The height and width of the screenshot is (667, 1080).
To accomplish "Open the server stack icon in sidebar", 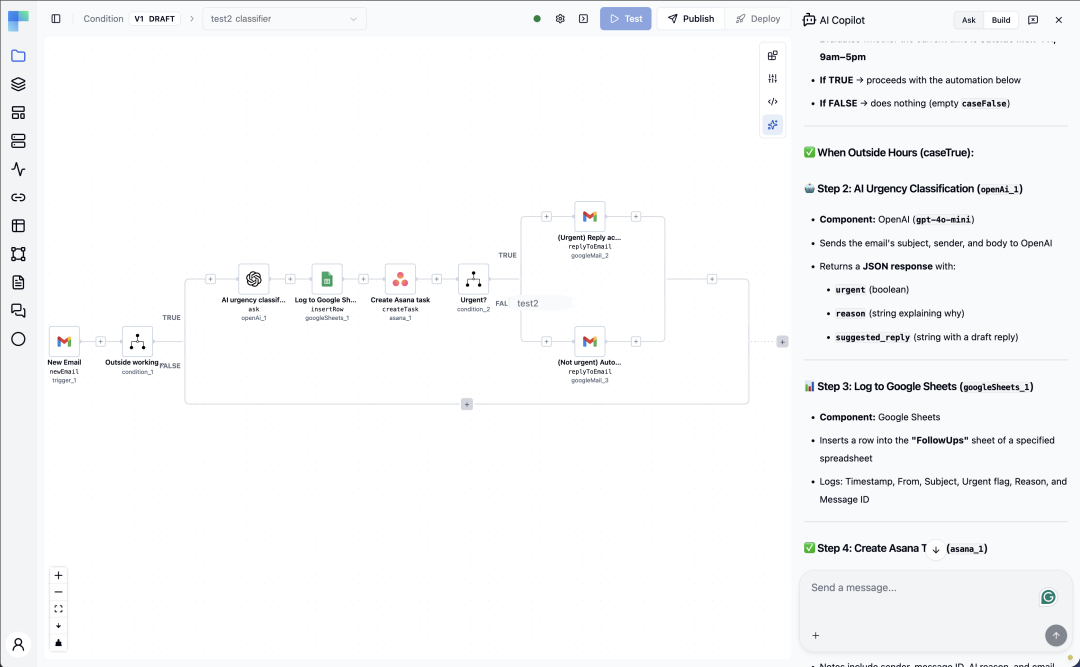I will (19, 141).
